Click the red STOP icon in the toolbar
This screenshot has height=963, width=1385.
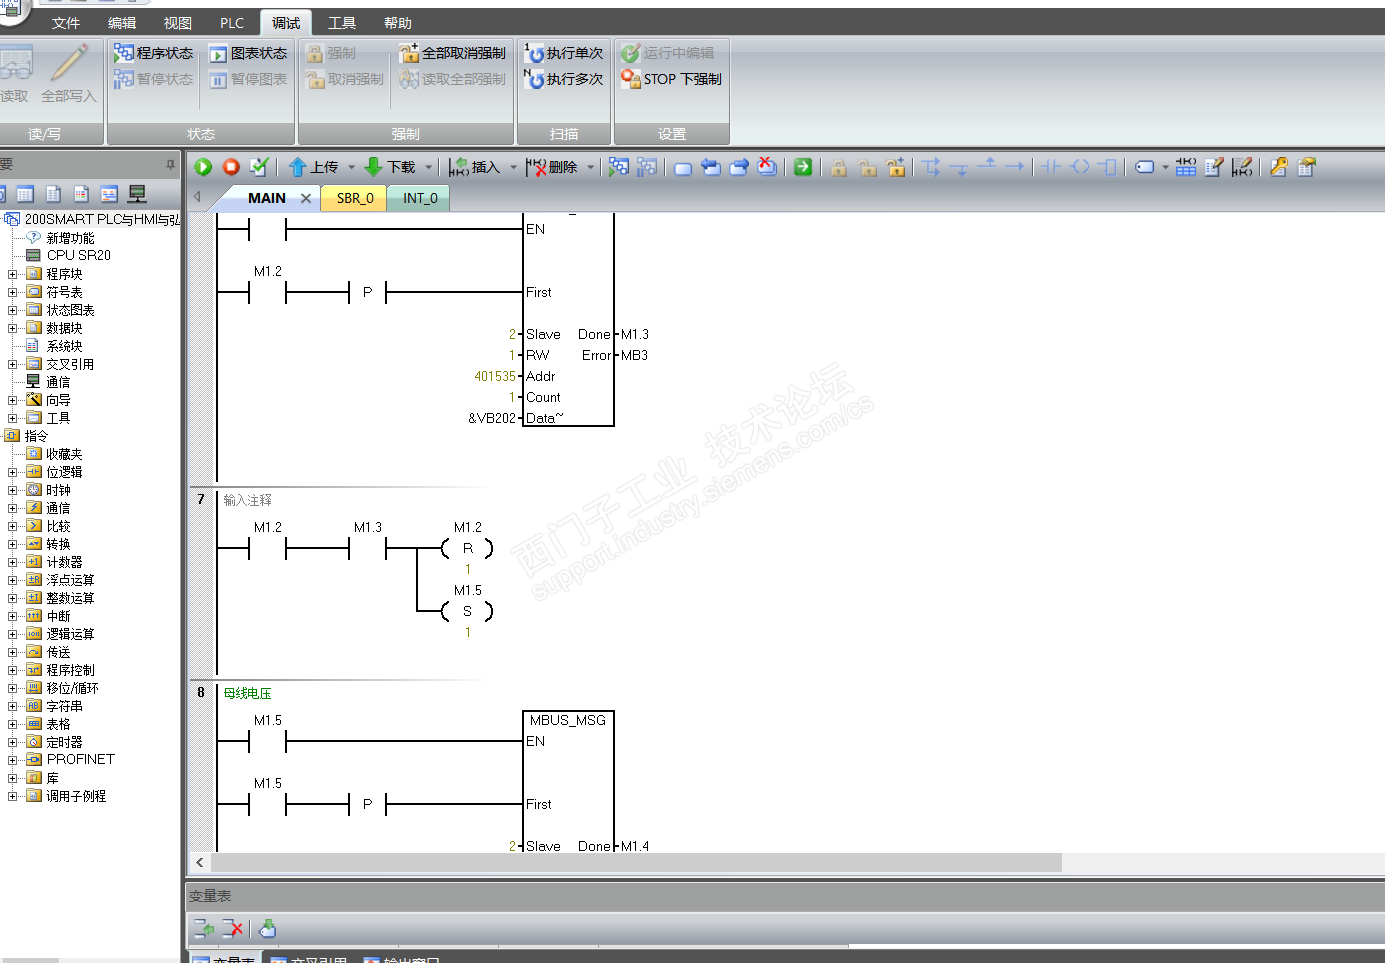231,167
